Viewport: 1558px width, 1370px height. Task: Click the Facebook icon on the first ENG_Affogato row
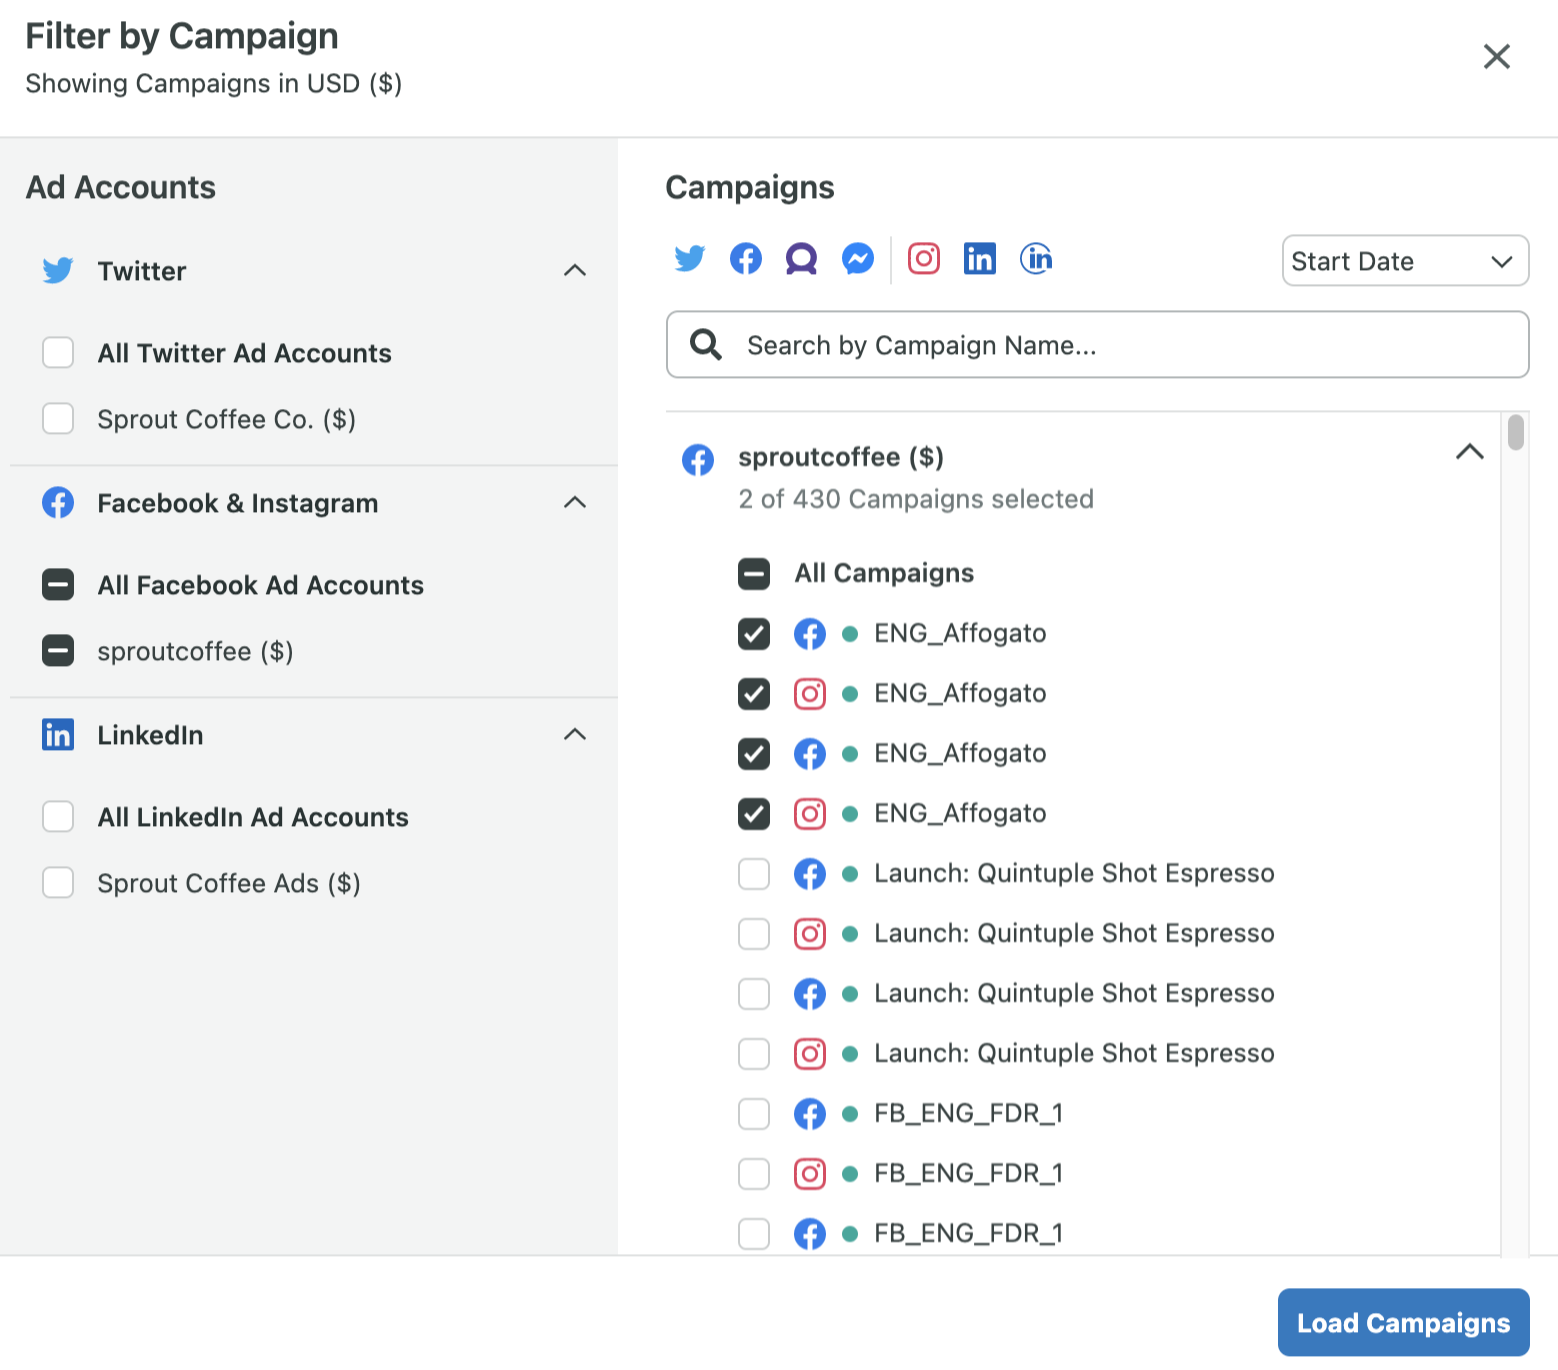point(810,634)
